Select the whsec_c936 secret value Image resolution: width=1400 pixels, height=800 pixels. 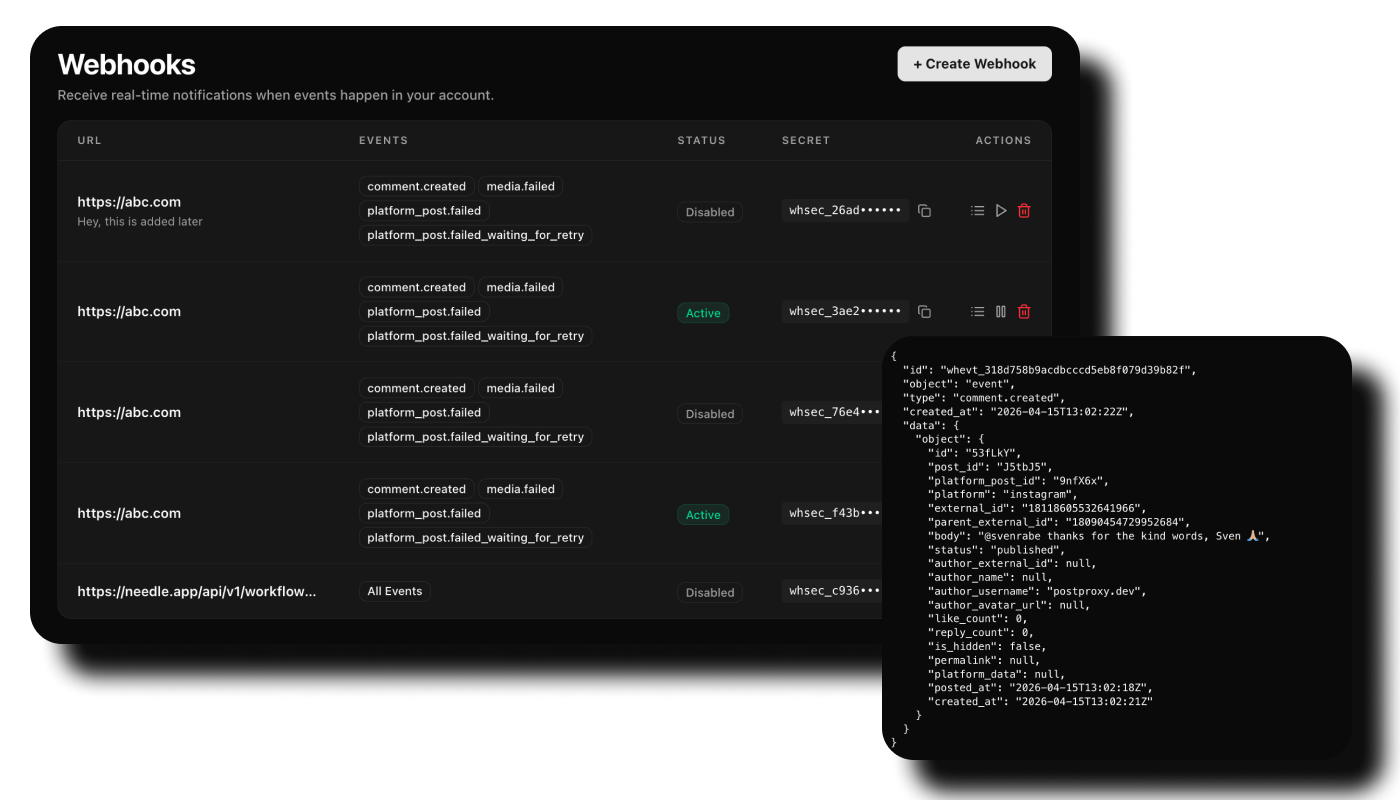coord(833,591)
